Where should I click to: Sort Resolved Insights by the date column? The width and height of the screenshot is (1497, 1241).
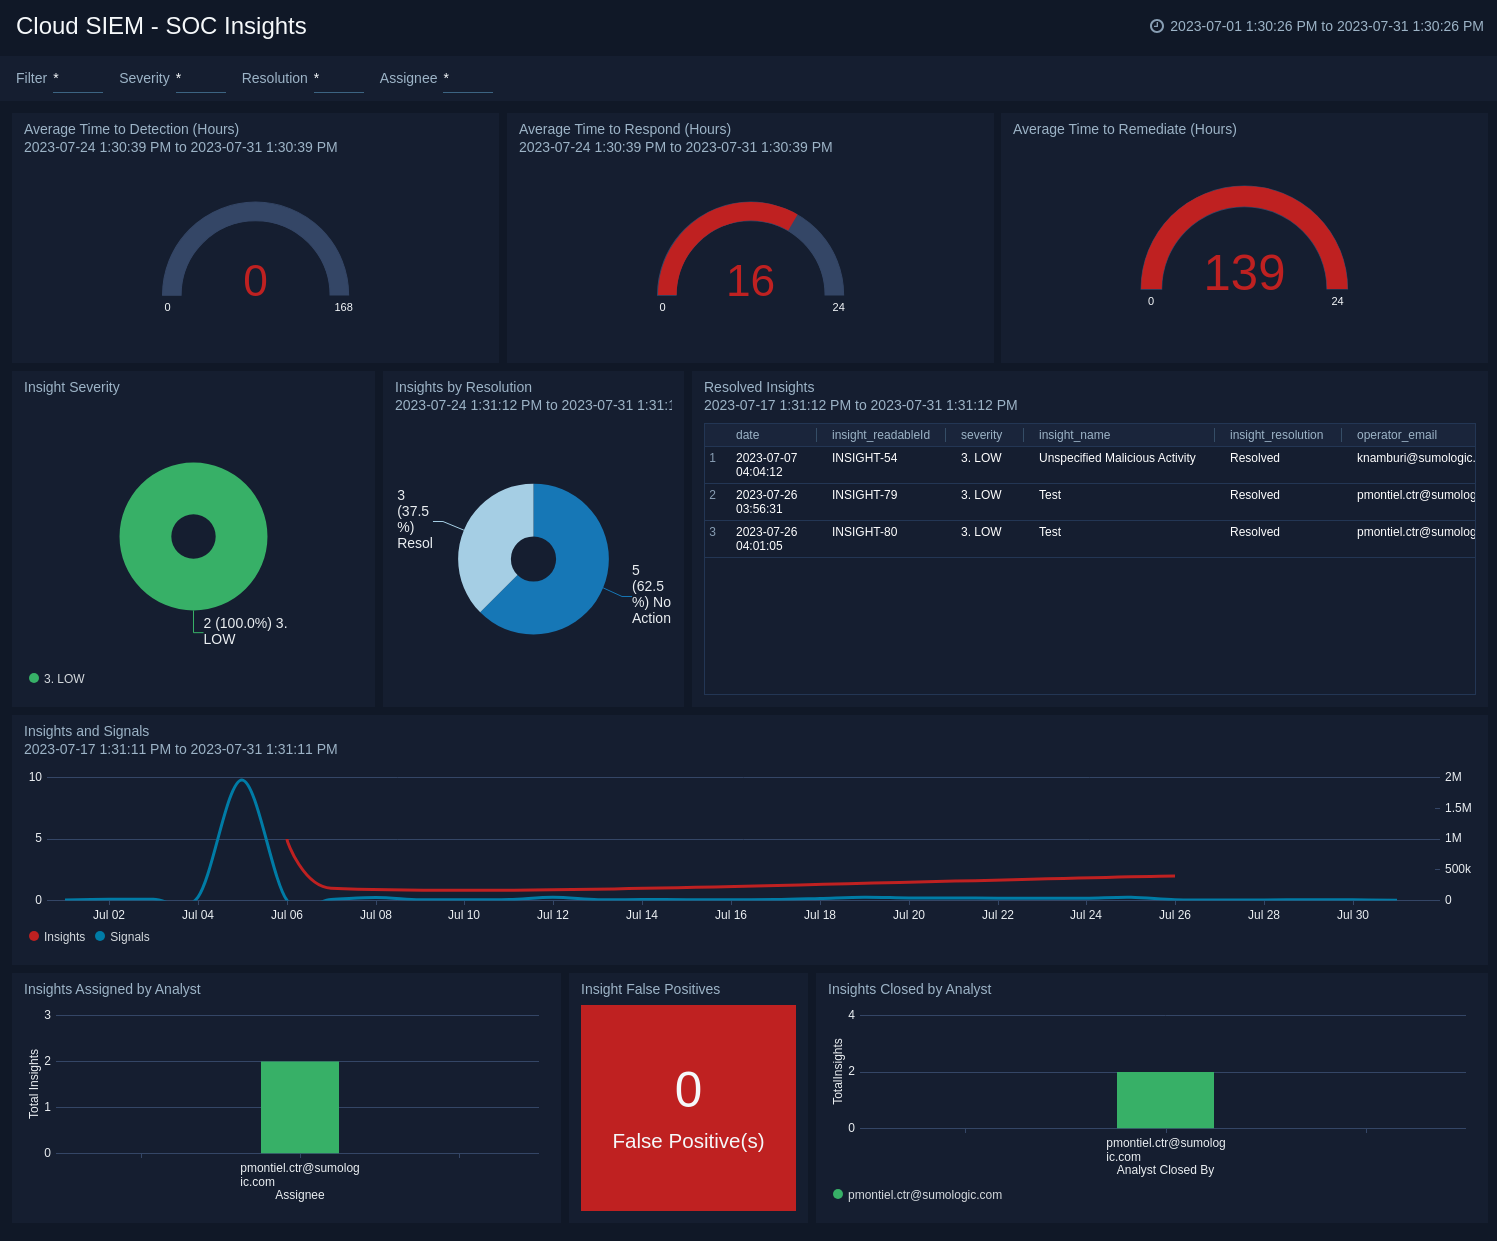tap(747, 435)
